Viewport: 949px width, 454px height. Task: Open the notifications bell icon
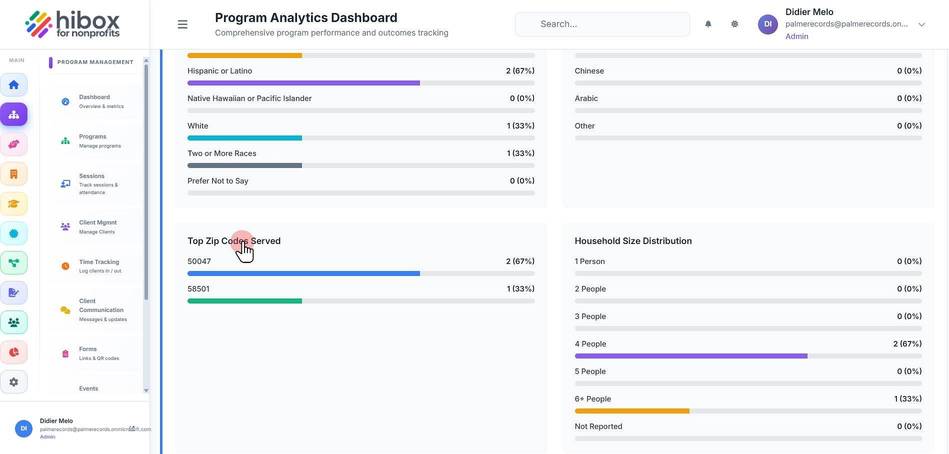tap(708, 24)
